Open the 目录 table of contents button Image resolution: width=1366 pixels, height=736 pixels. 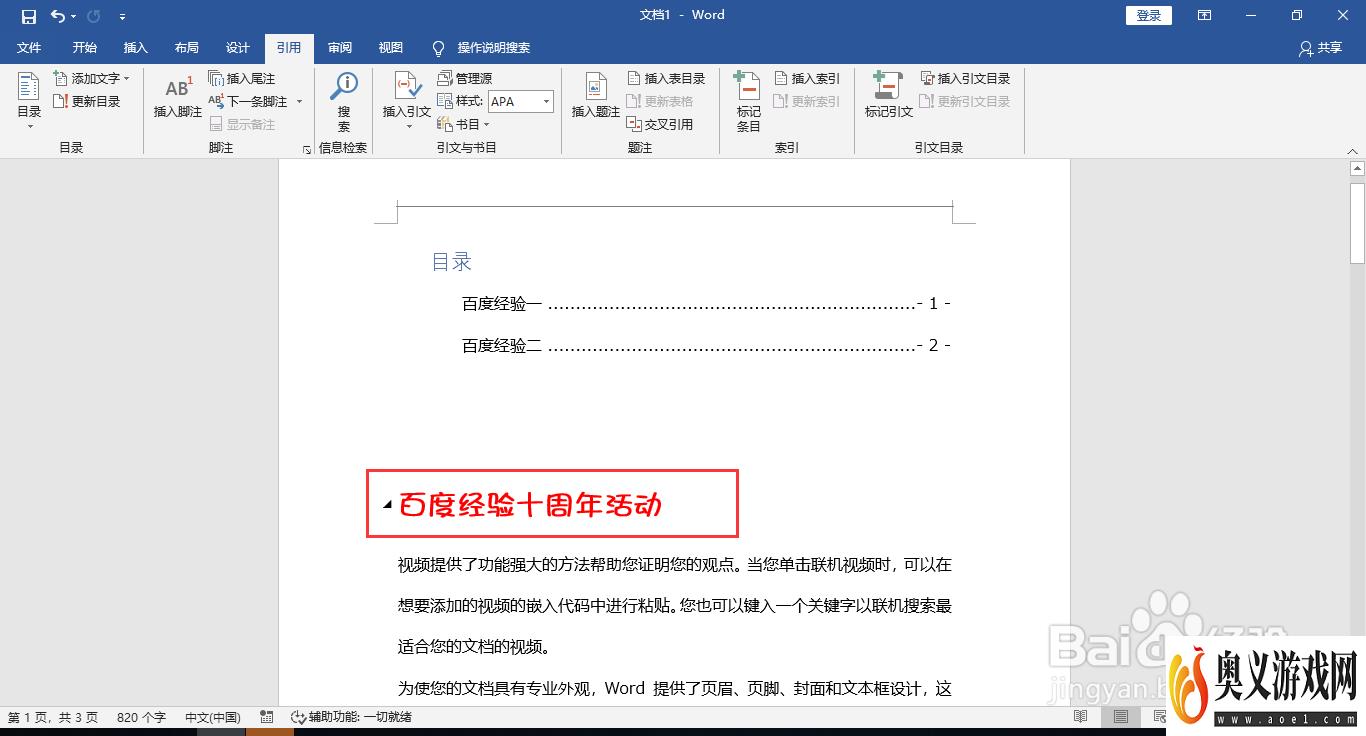pyautogui.click(x=29, y=100)
